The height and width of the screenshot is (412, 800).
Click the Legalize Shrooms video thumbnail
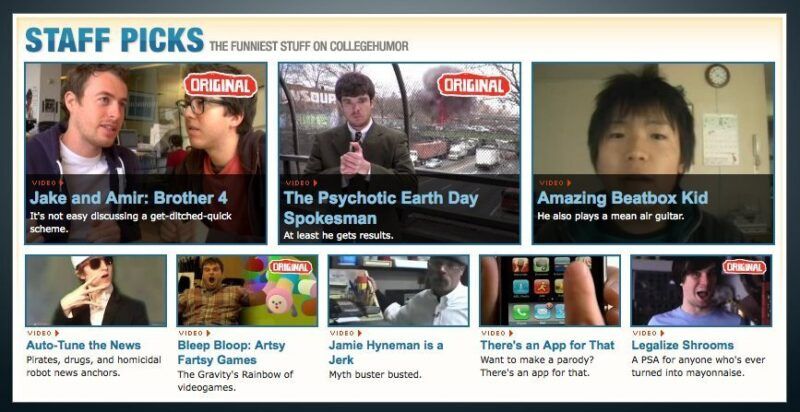click(702, 290)
